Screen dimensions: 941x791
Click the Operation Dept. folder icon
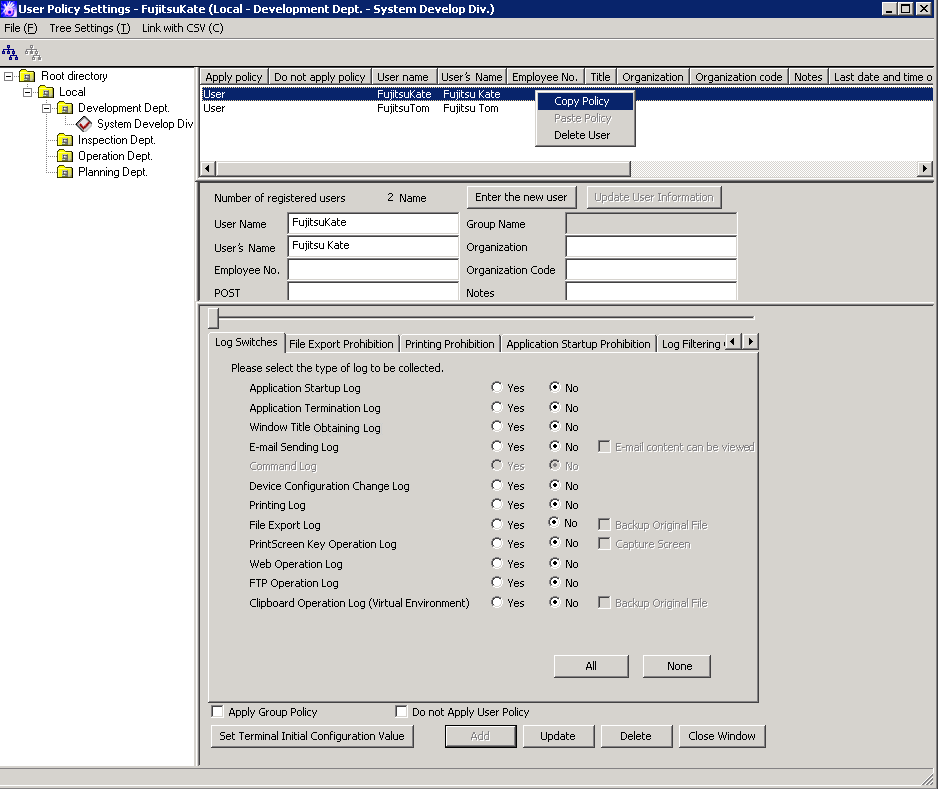point(65,156)
